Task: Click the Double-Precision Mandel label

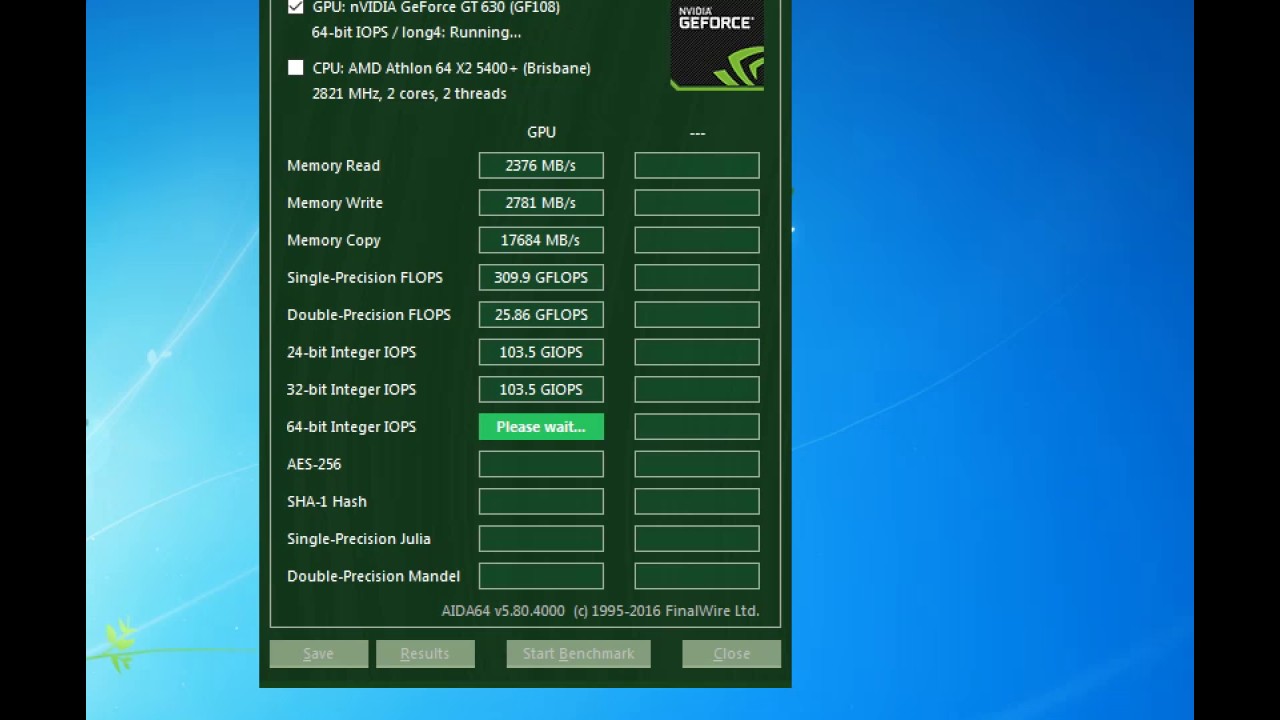Action: click(374, 576)
